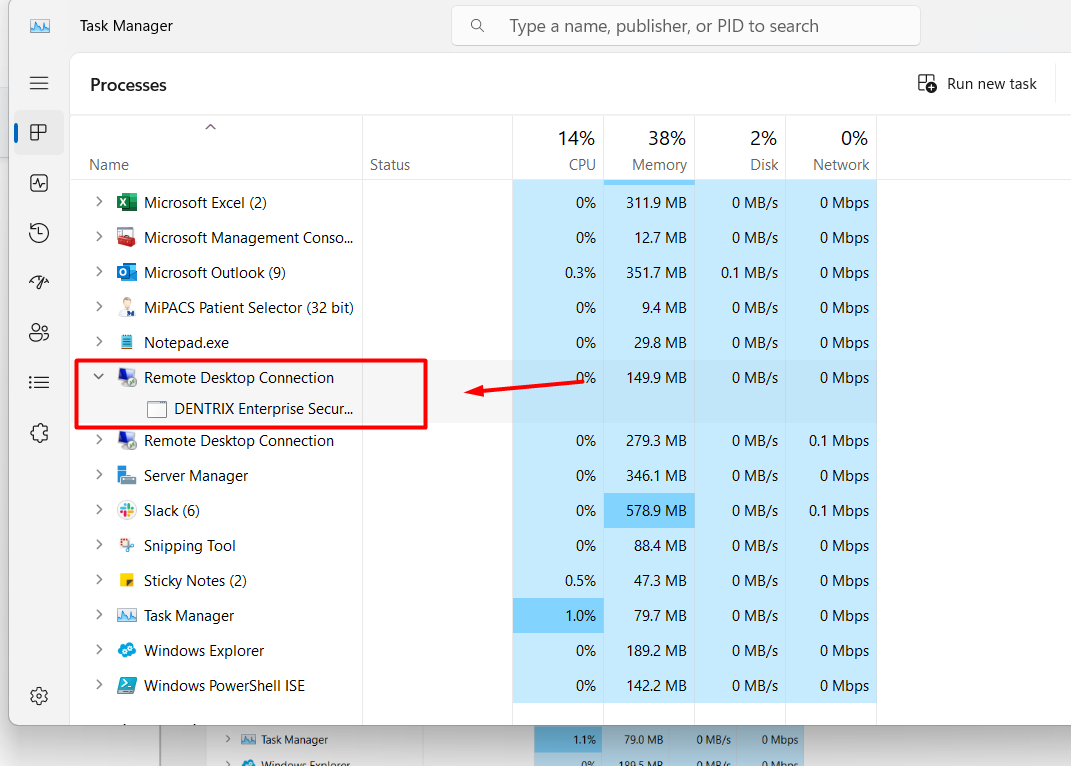Sort by the Disk column header
This screenshot has height=766, width=1071.
pos(740,150)
